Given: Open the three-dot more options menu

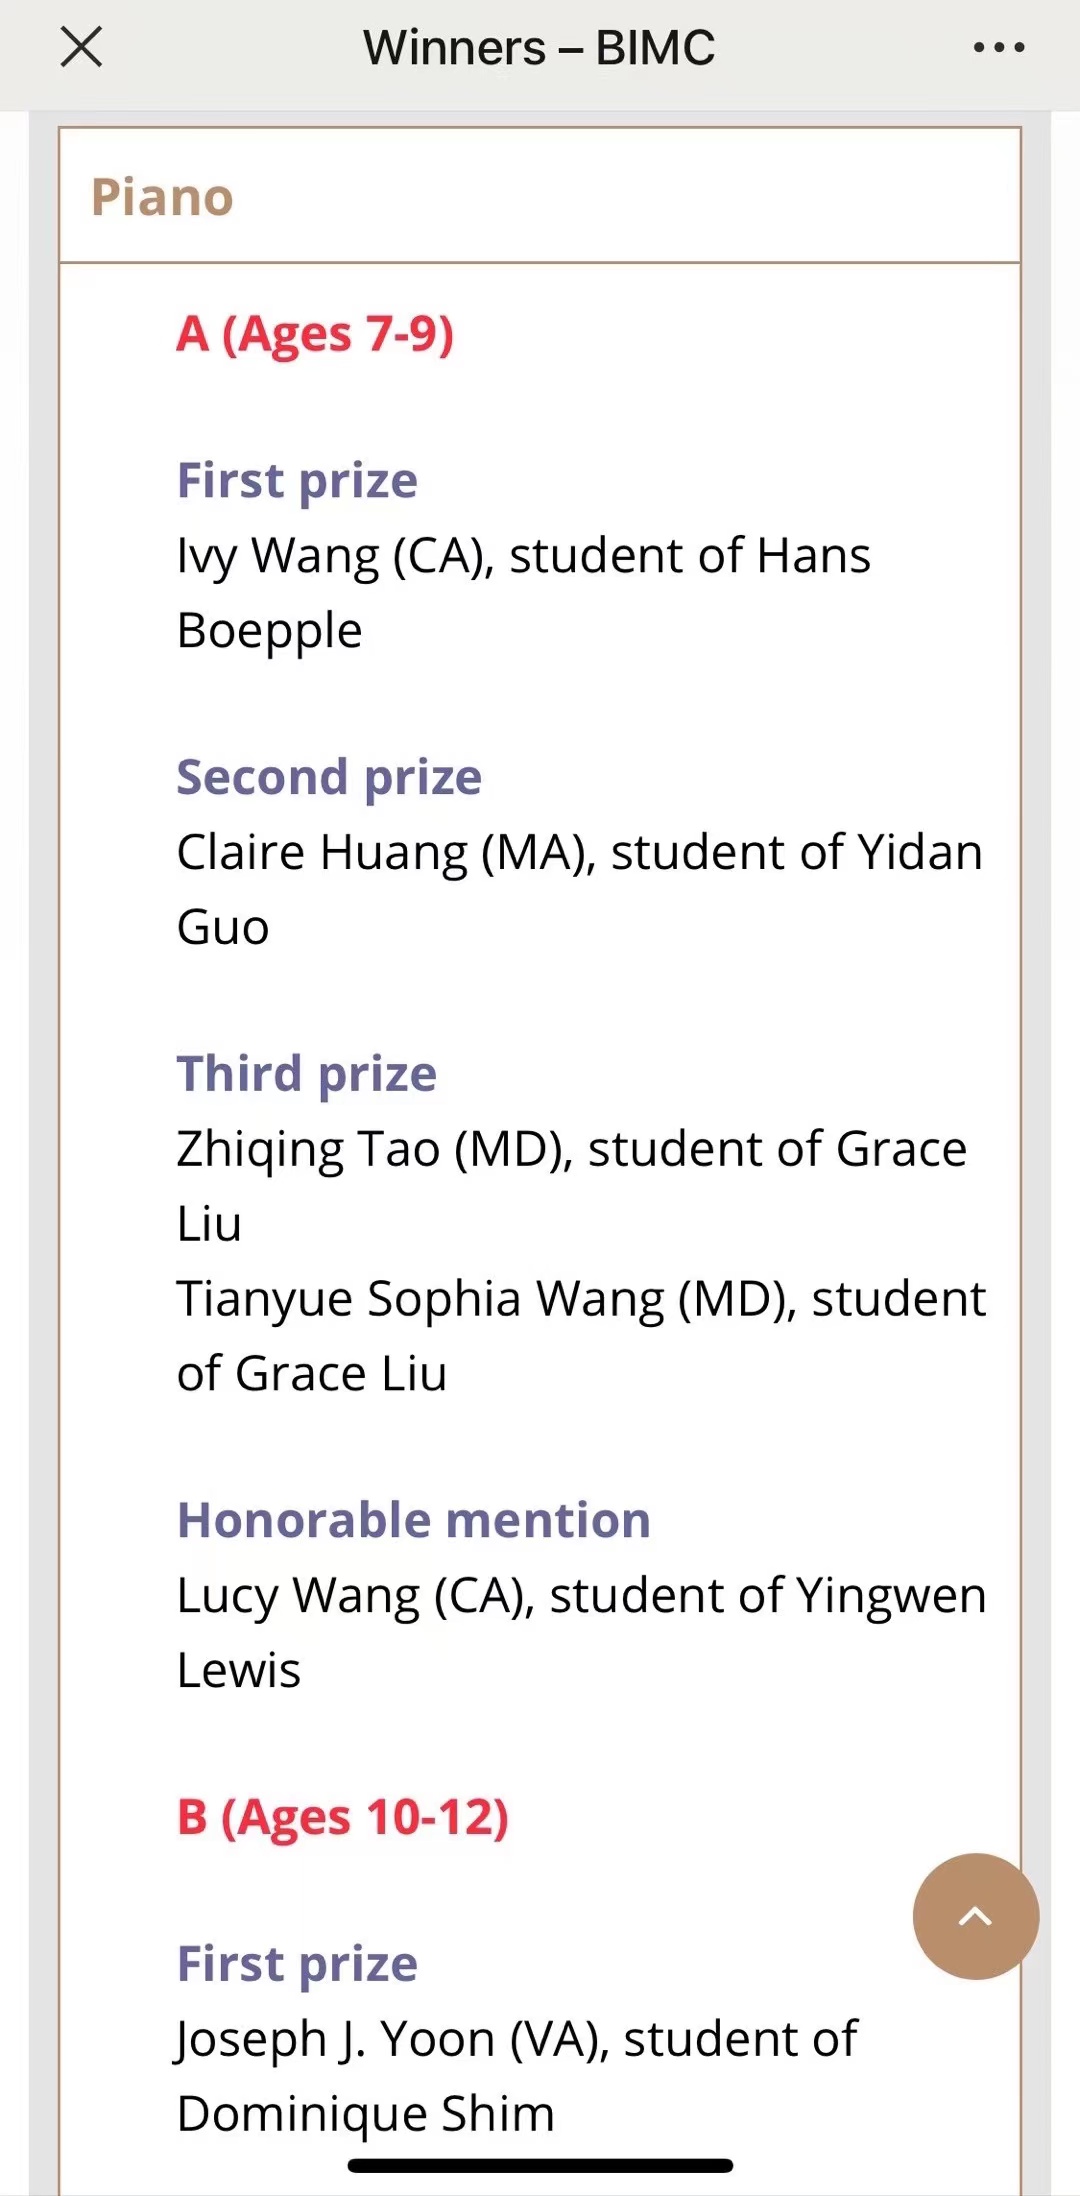Looking at the screenshot, I should tap(999, 47).
